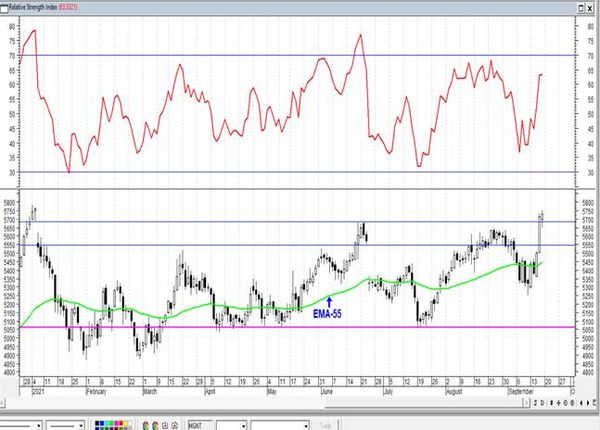600x430 pixels.
Task: Open the line style dropdown arrow
Action: 39,426
